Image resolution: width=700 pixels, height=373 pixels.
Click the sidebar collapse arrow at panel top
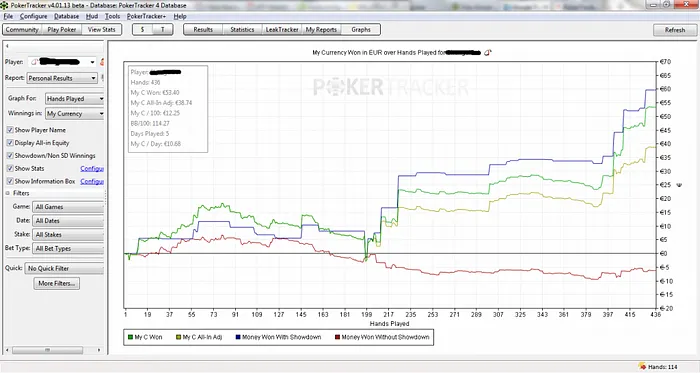[7, 46]
